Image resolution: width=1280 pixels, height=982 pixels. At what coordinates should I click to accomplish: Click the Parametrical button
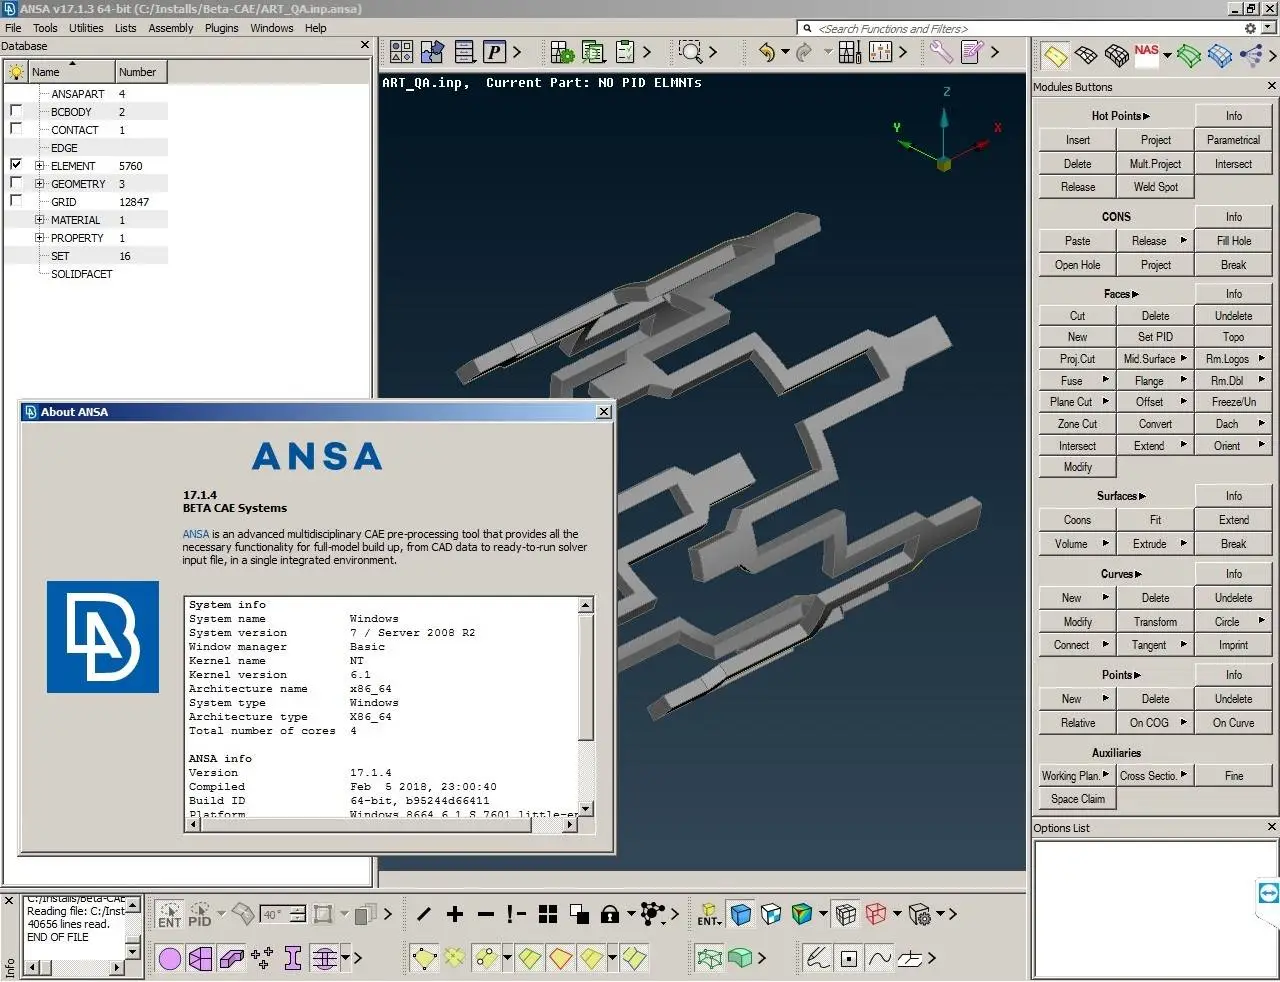[1233, 140]
